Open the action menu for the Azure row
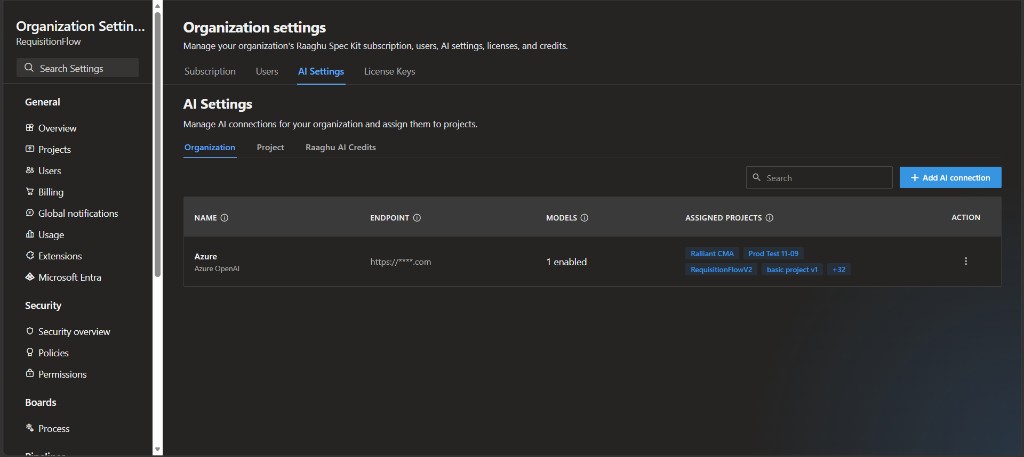 pyautogui.click(x=966, y=261)
